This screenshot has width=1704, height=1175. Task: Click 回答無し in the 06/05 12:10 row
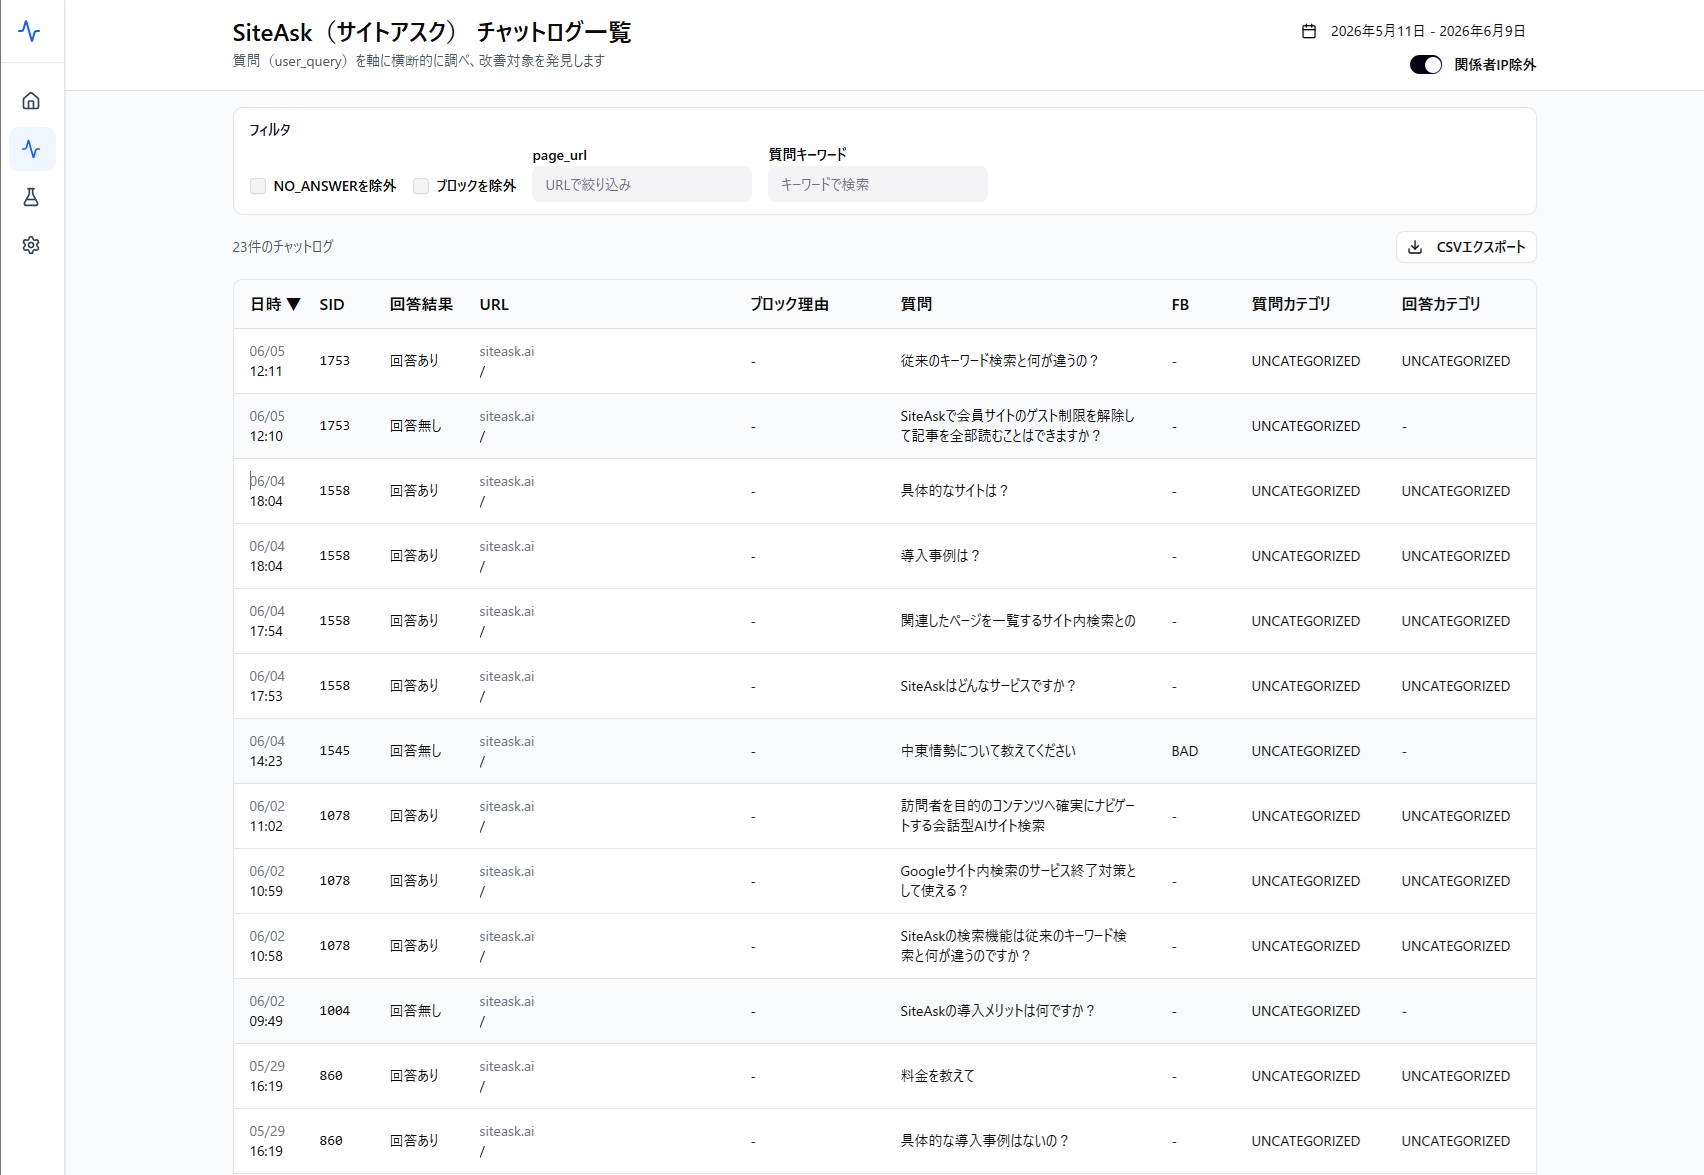click(x=415, y=426)
